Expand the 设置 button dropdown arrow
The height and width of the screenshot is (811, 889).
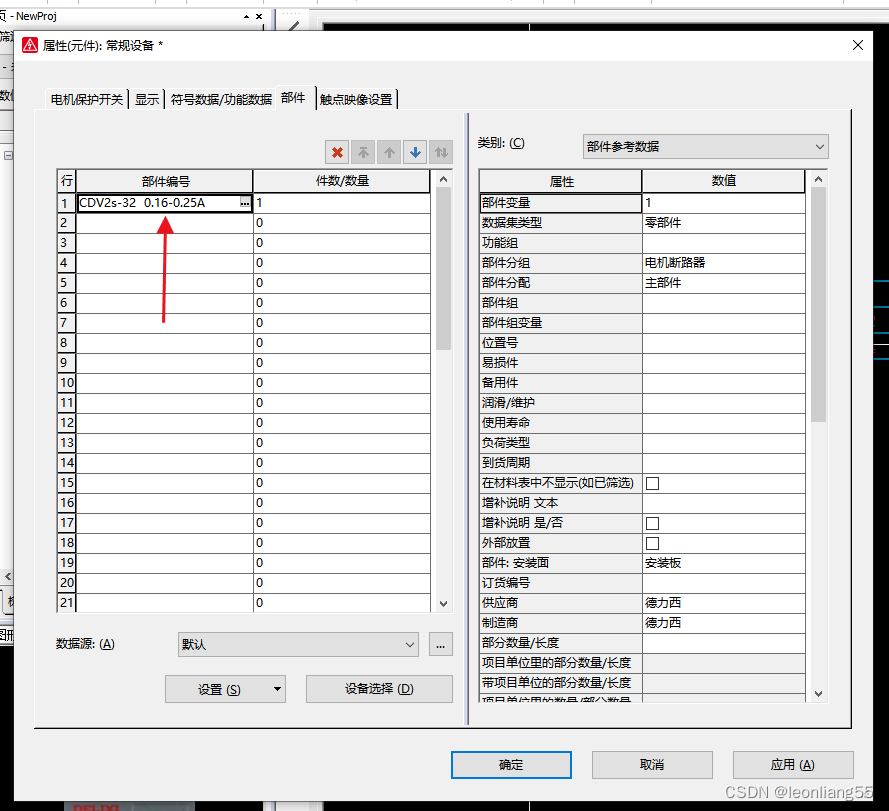(277, 689)
